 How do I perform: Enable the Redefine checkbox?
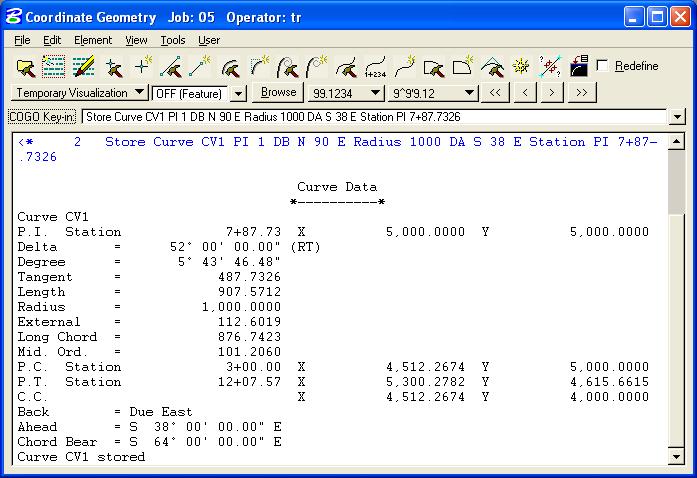tap(602, 65)
